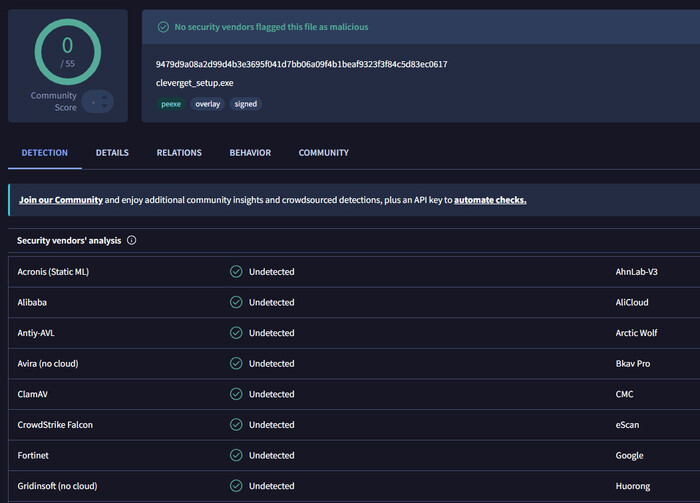Click the AliCloud vendor name

tap(632, 302)
